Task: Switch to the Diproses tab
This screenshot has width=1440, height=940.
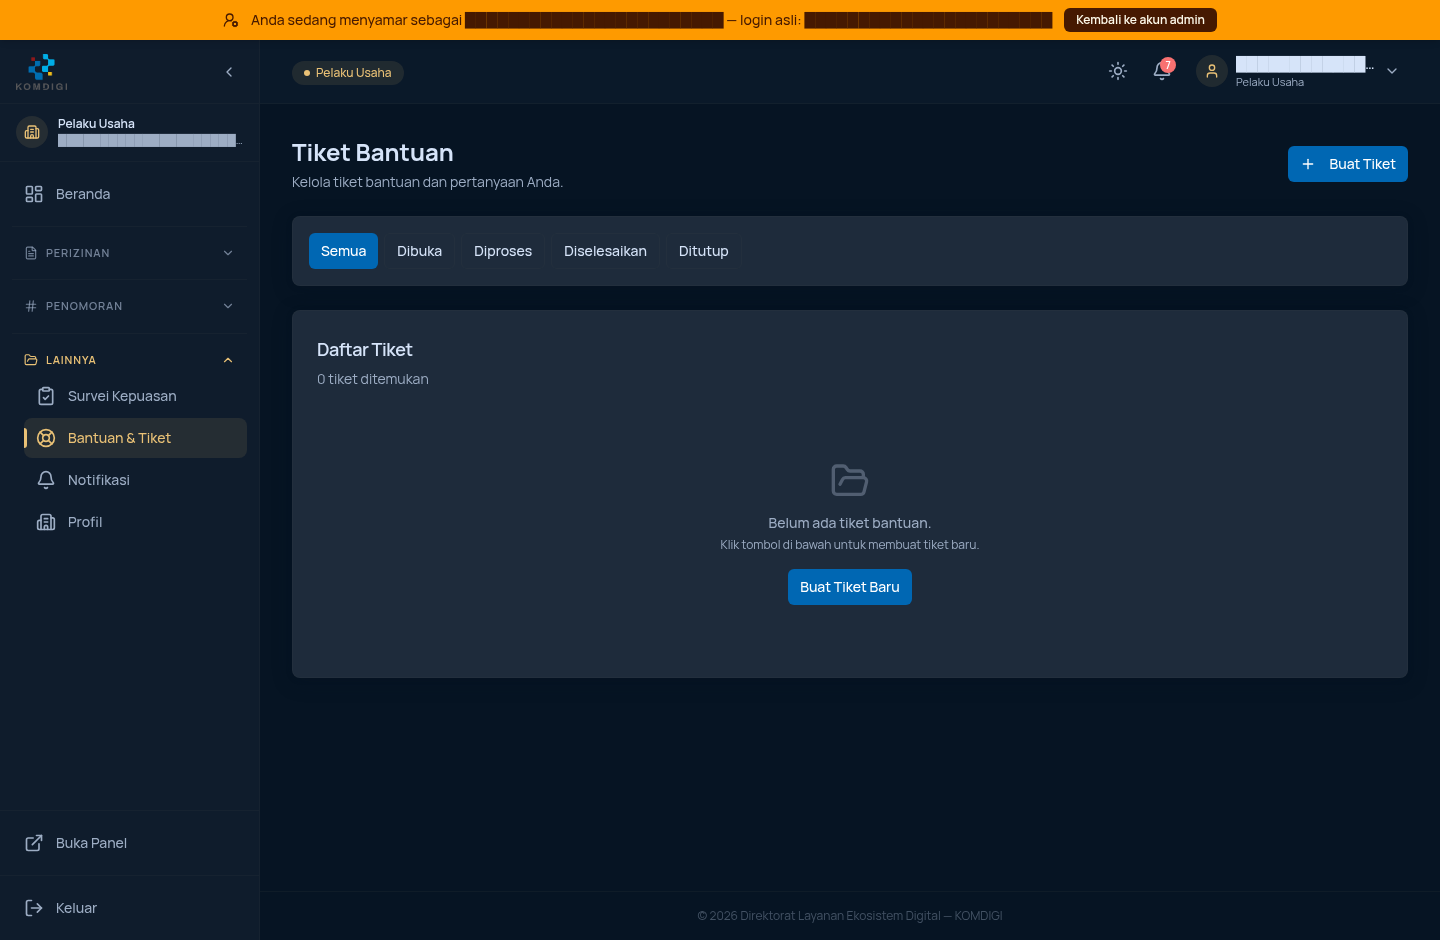Action: [x=503, y=251]
